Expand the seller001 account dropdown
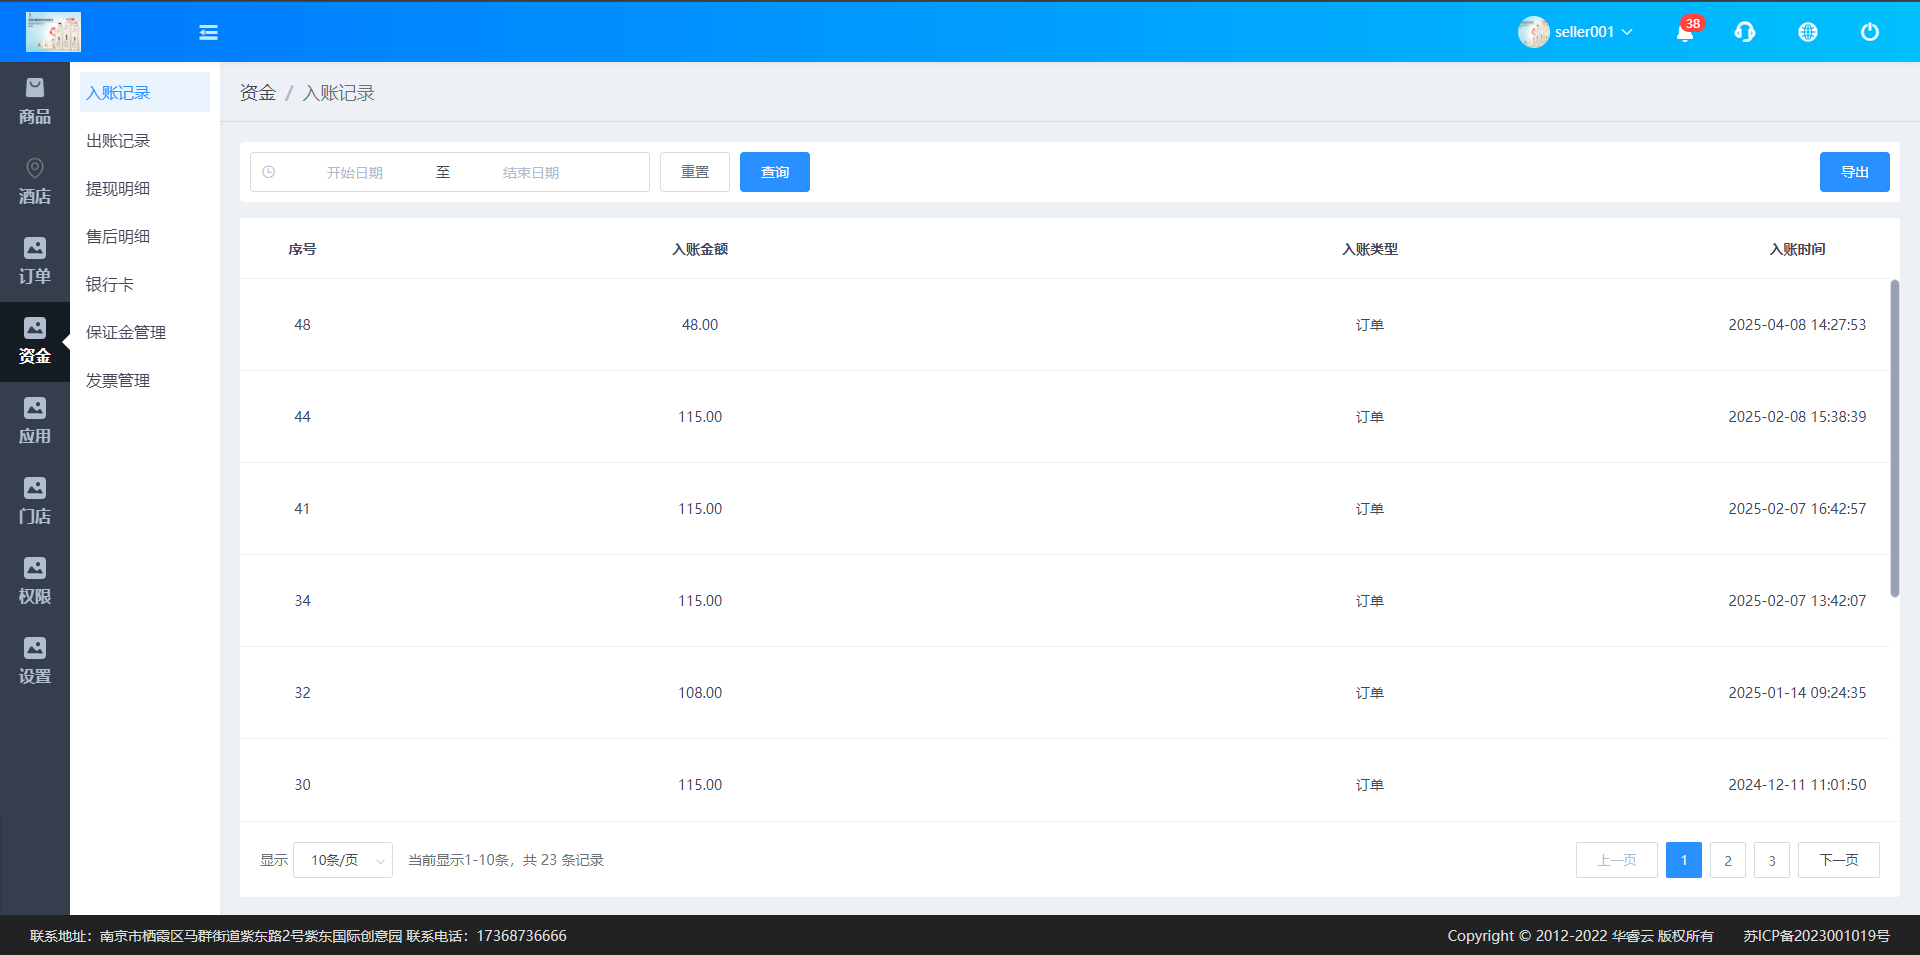 point(1576,32)
